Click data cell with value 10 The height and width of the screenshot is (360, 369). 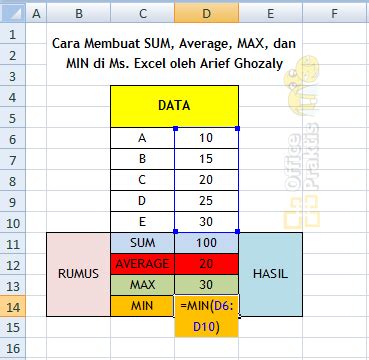pyautogui.click(x=206, y=138)
